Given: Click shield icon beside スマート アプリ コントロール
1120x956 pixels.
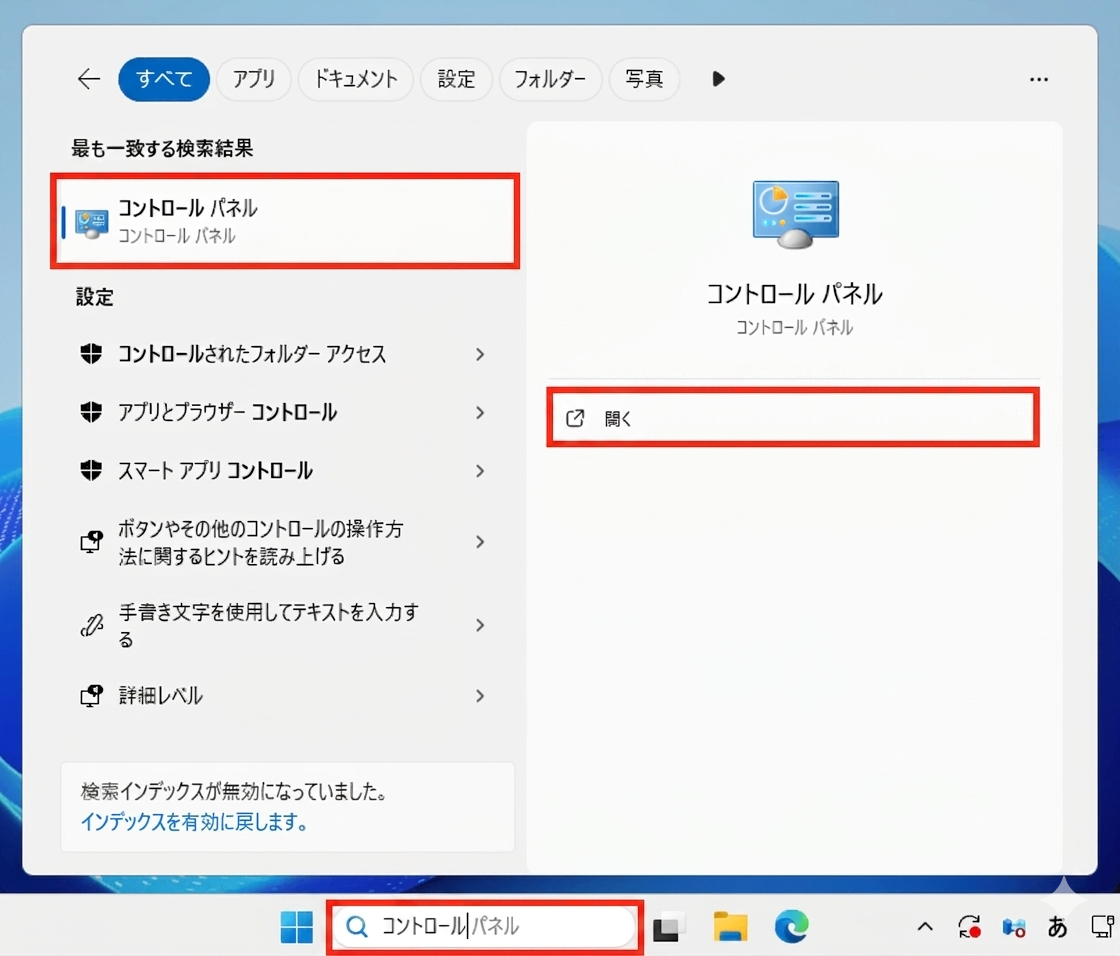Looking at the screenshot, I should pyautogui.click(x=91, y=471).
